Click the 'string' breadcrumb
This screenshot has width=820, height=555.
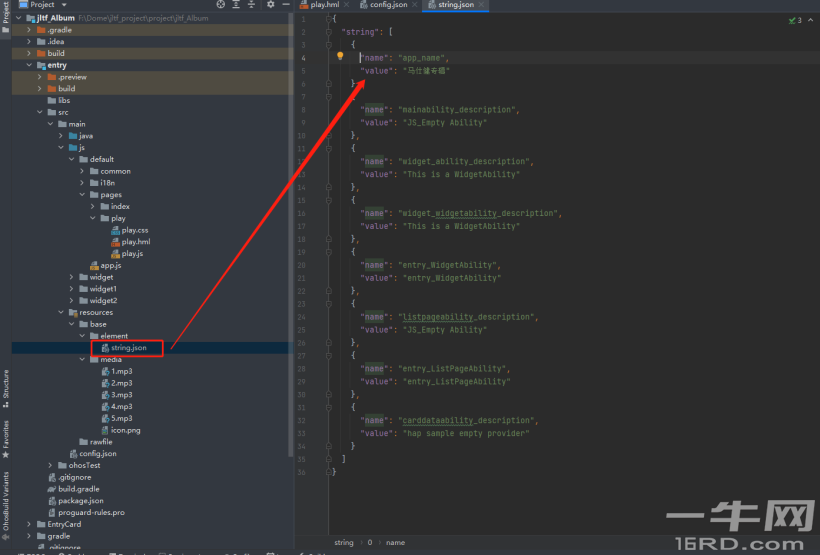(x=344, y=542)
